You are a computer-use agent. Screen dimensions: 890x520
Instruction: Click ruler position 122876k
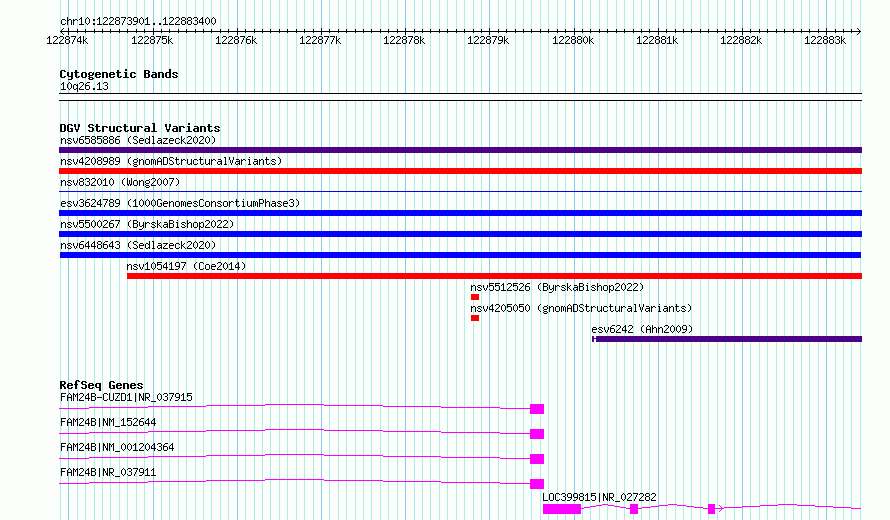(x=236, y=40)
